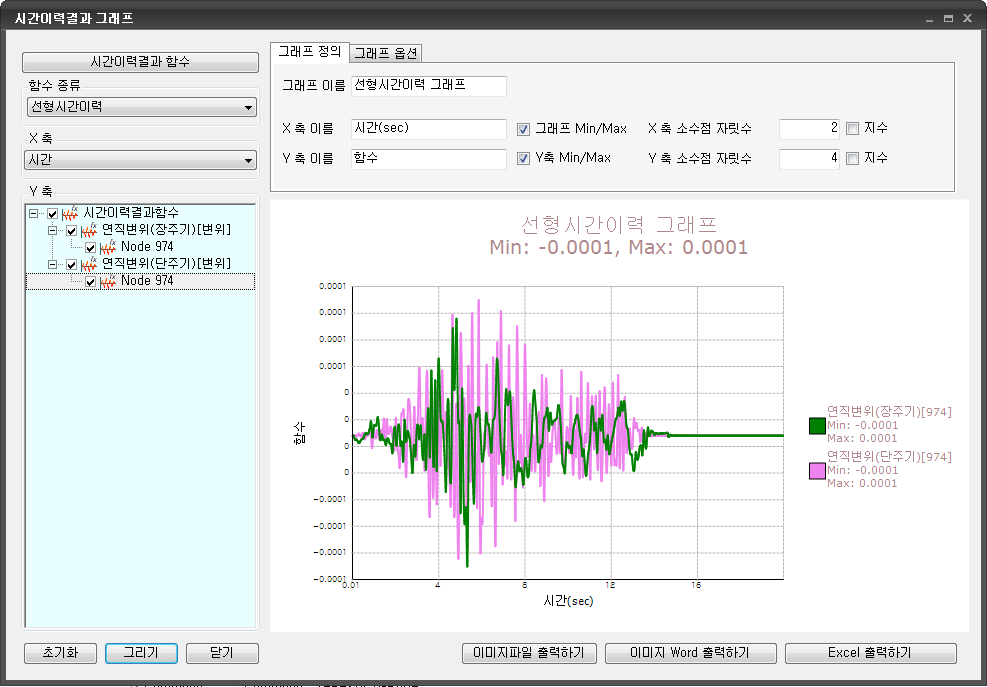This screenshot has width=987, height=687.
Task: Uncheck the 그래프 Min/Max checkbox
Action: click(523, 129)
